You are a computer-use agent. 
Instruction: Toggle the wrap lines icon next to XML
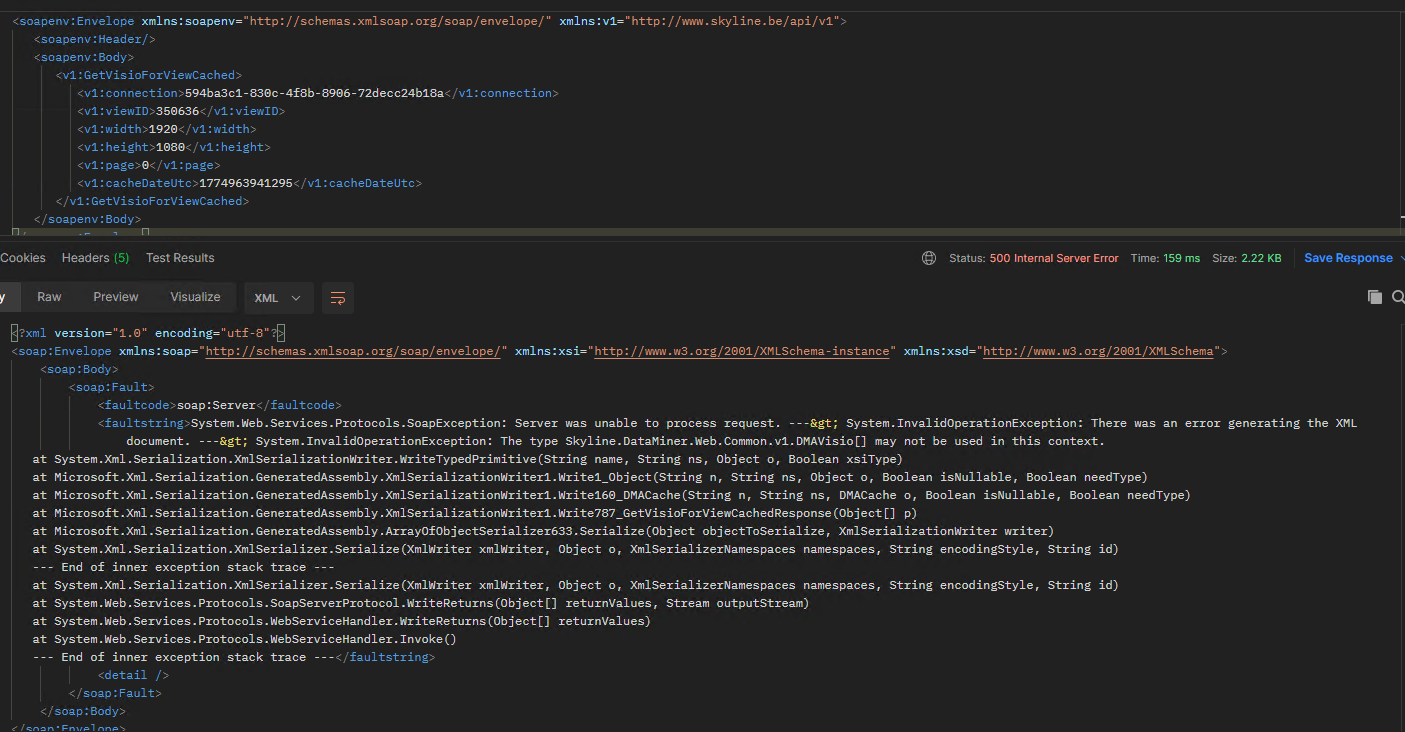tap(338, 298)
